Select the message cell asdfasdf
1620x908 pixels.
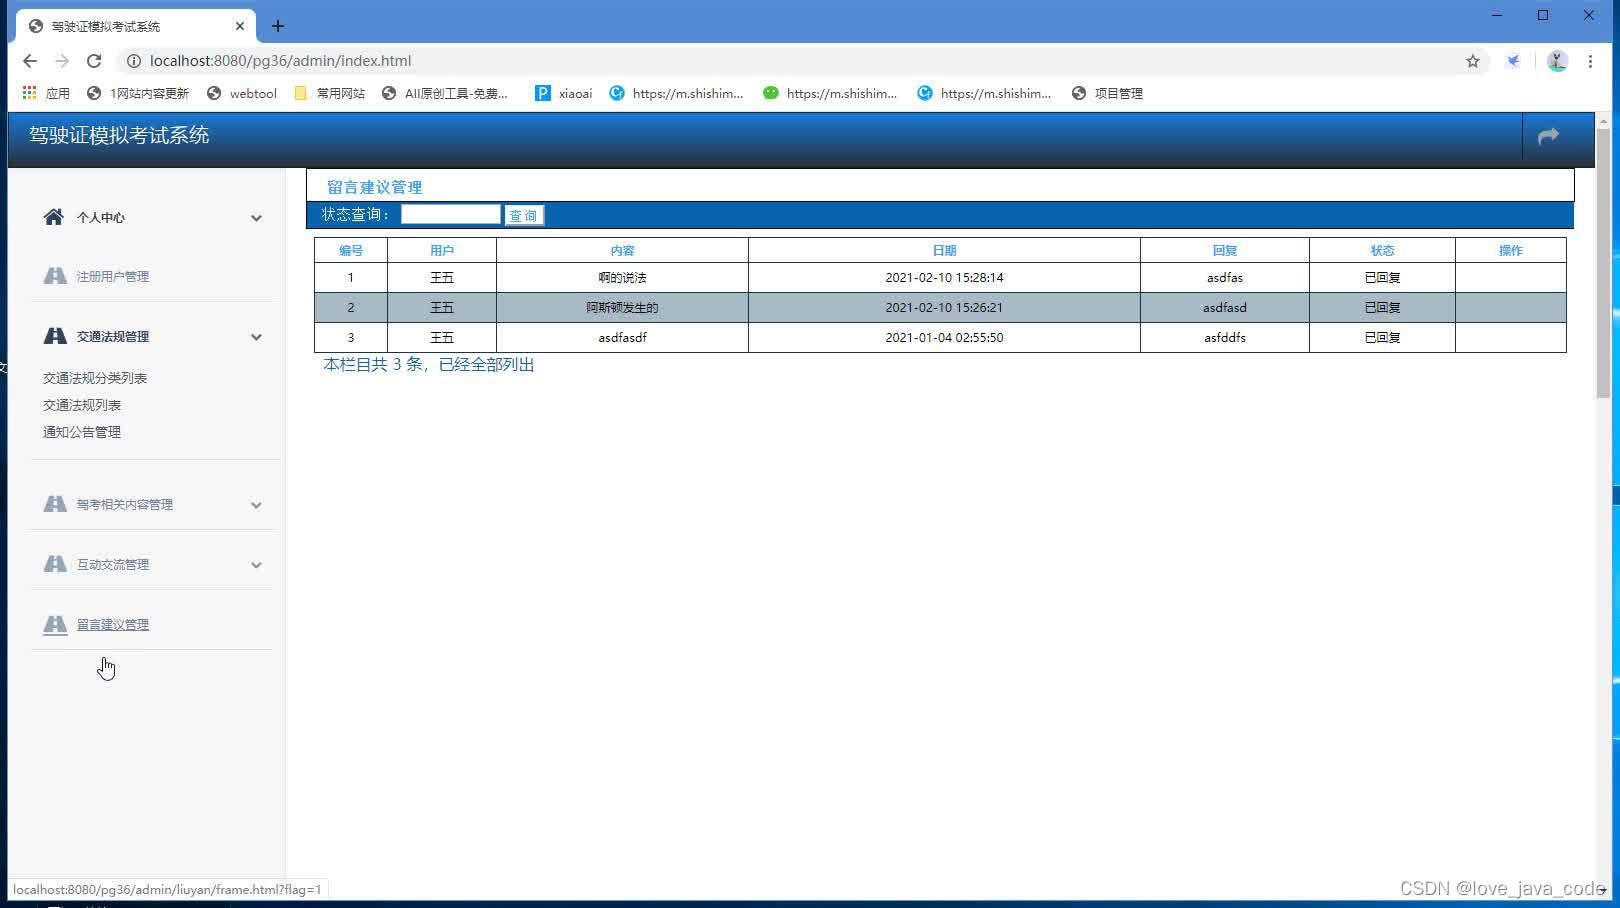pyautogui.click(x=622, y=337)
